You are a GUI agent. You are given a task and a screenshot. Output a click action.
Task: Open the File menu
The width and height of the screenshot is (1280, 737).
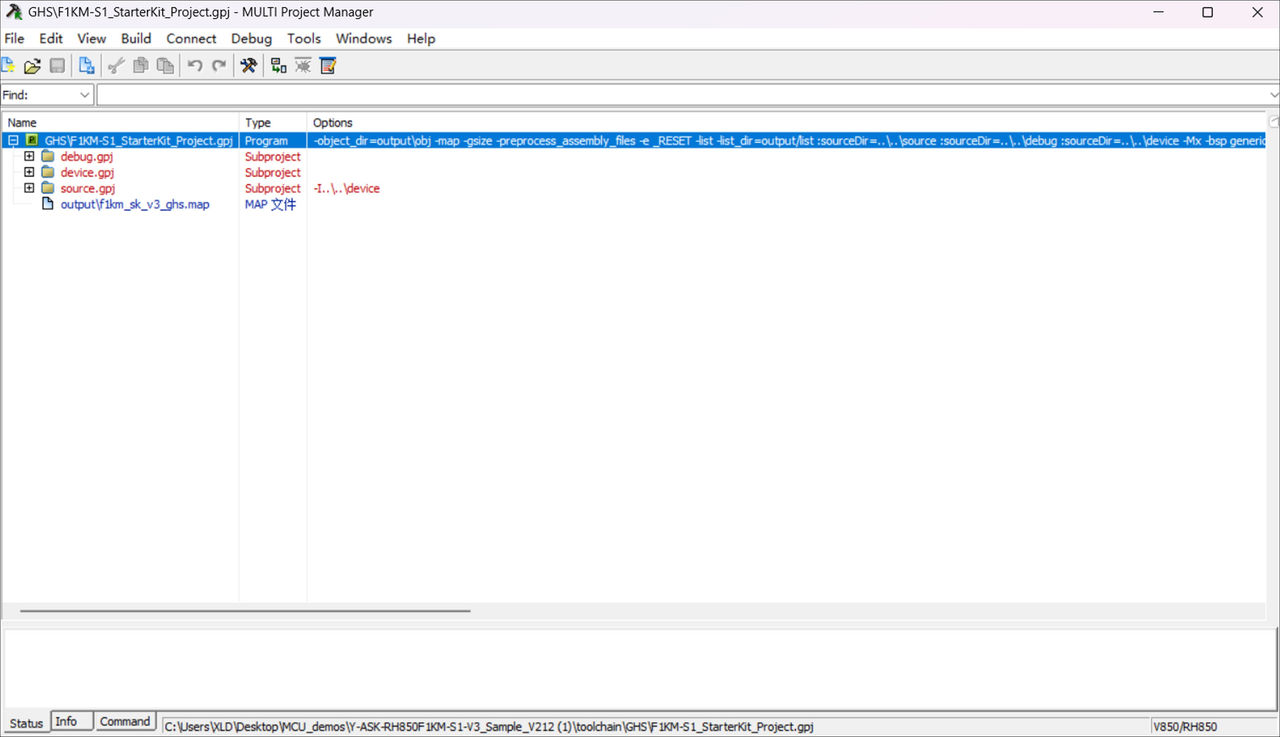click(14, 39)
